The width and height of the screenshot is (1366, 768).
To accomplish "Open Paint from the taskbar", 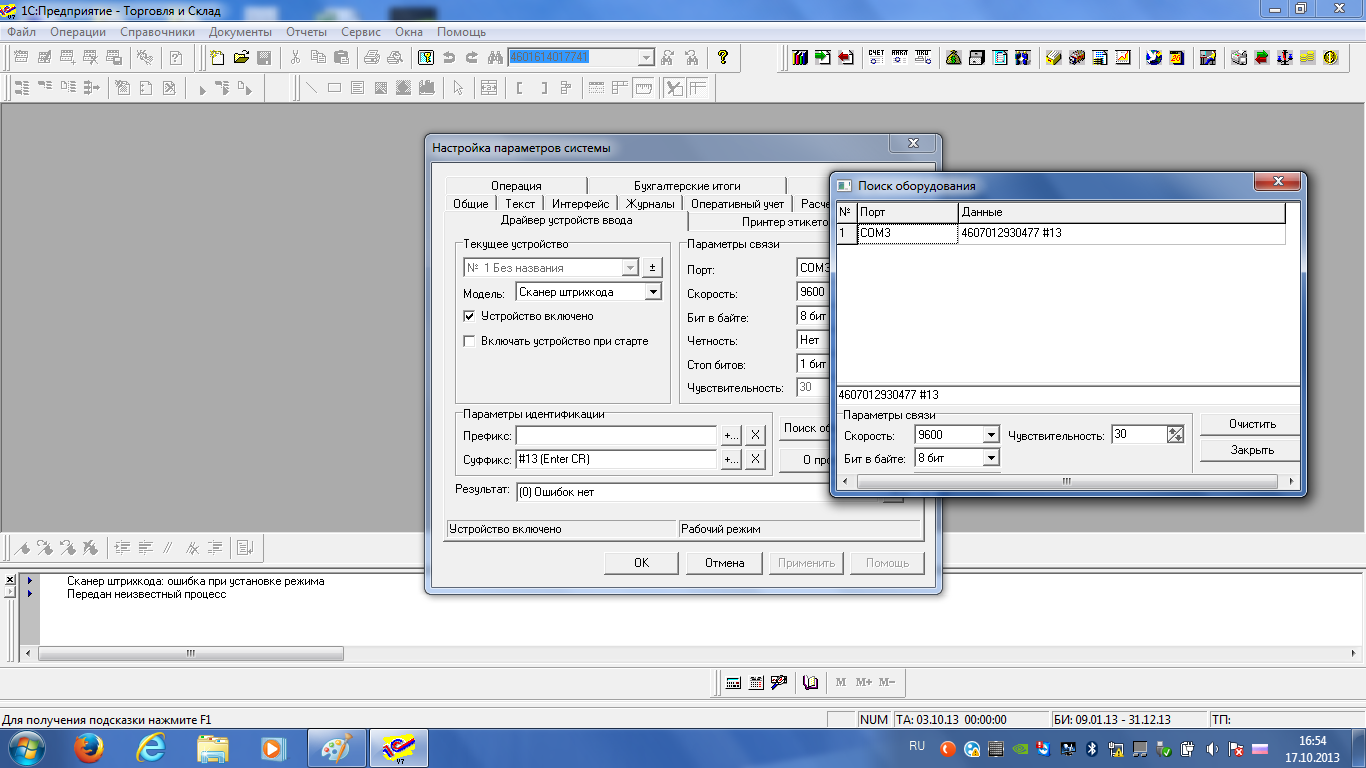I will [x=335, y=747].
